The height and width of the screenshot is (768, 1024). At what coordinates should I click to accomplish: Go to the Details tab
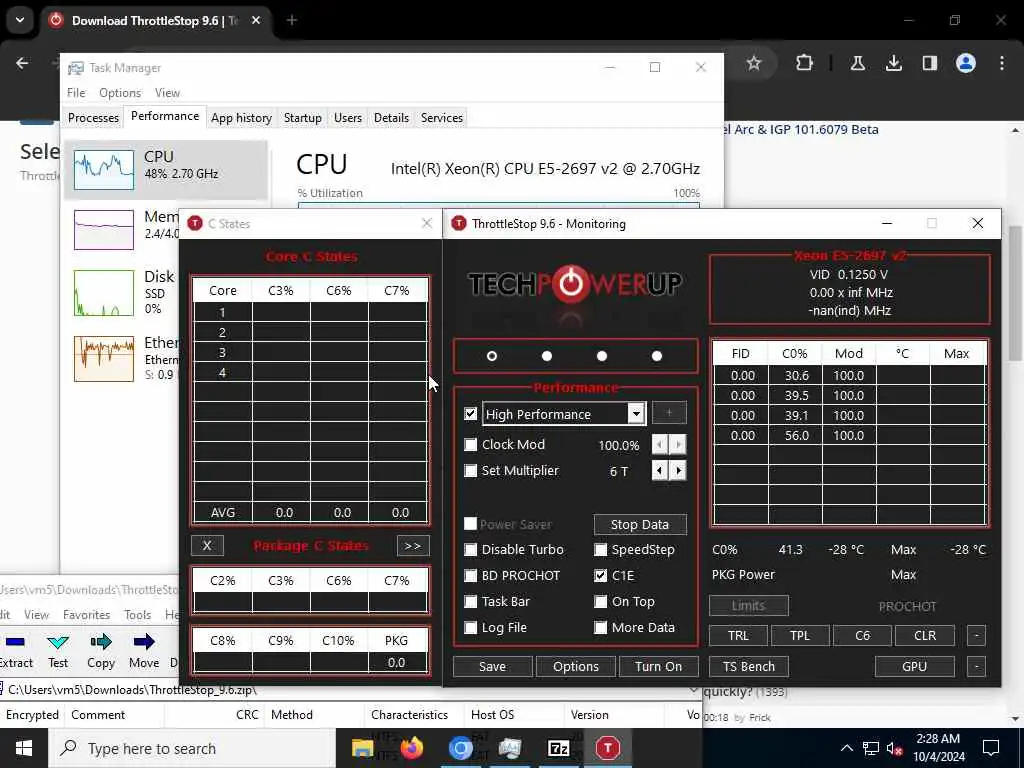391,118
